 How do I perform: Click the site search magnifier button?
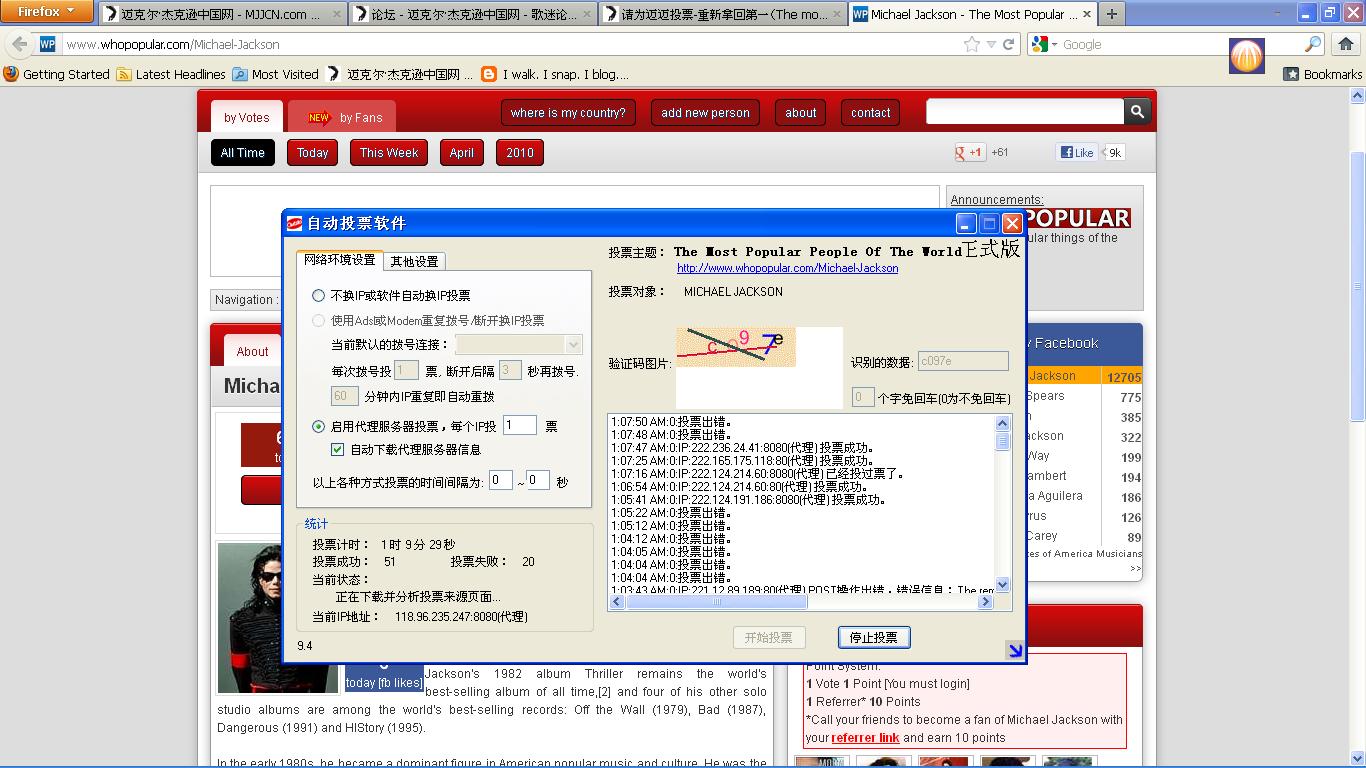click(1137, 112)
